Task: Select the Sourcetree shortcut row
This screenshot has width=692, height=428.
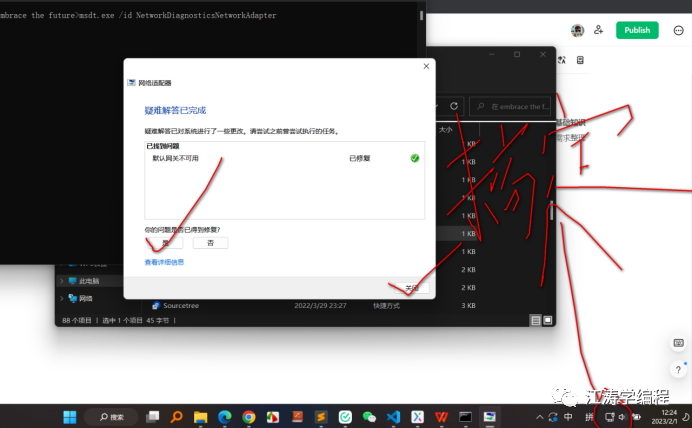Action: (313, 305)
